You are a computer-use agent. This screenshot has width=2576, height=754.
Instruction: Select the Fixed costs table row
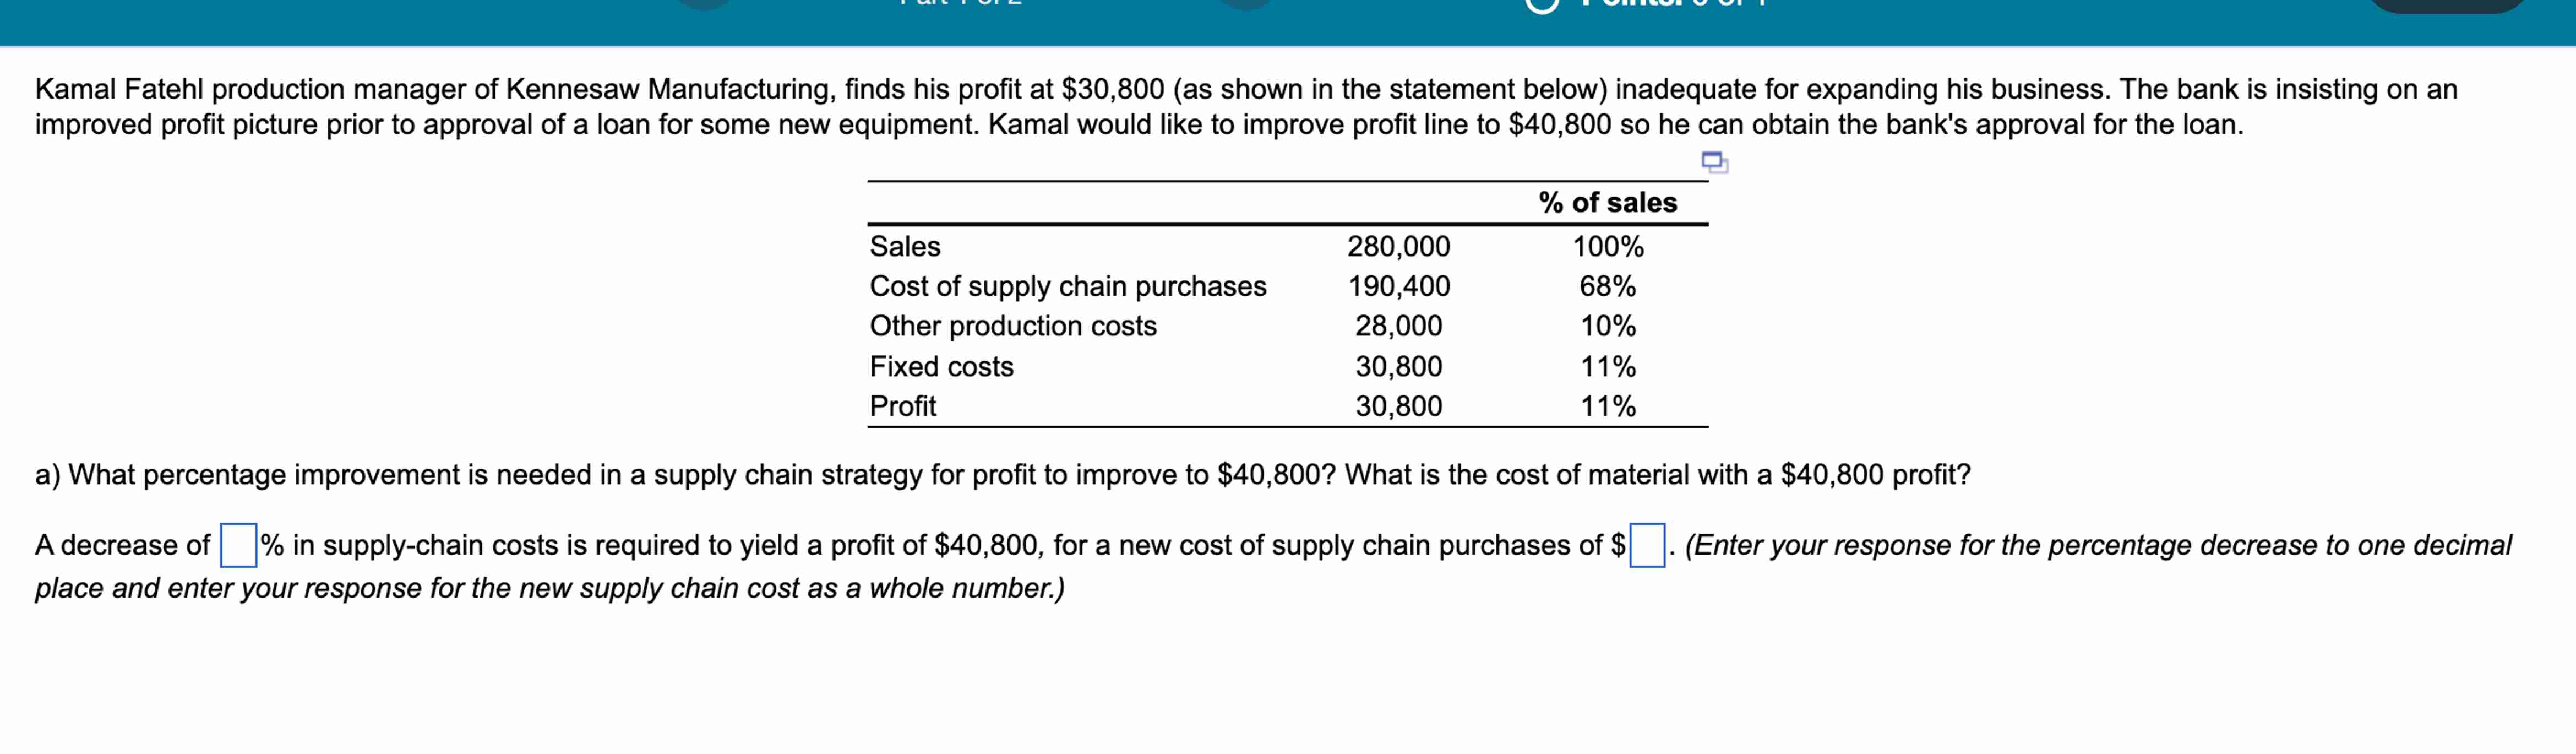[x=941, y=366]
